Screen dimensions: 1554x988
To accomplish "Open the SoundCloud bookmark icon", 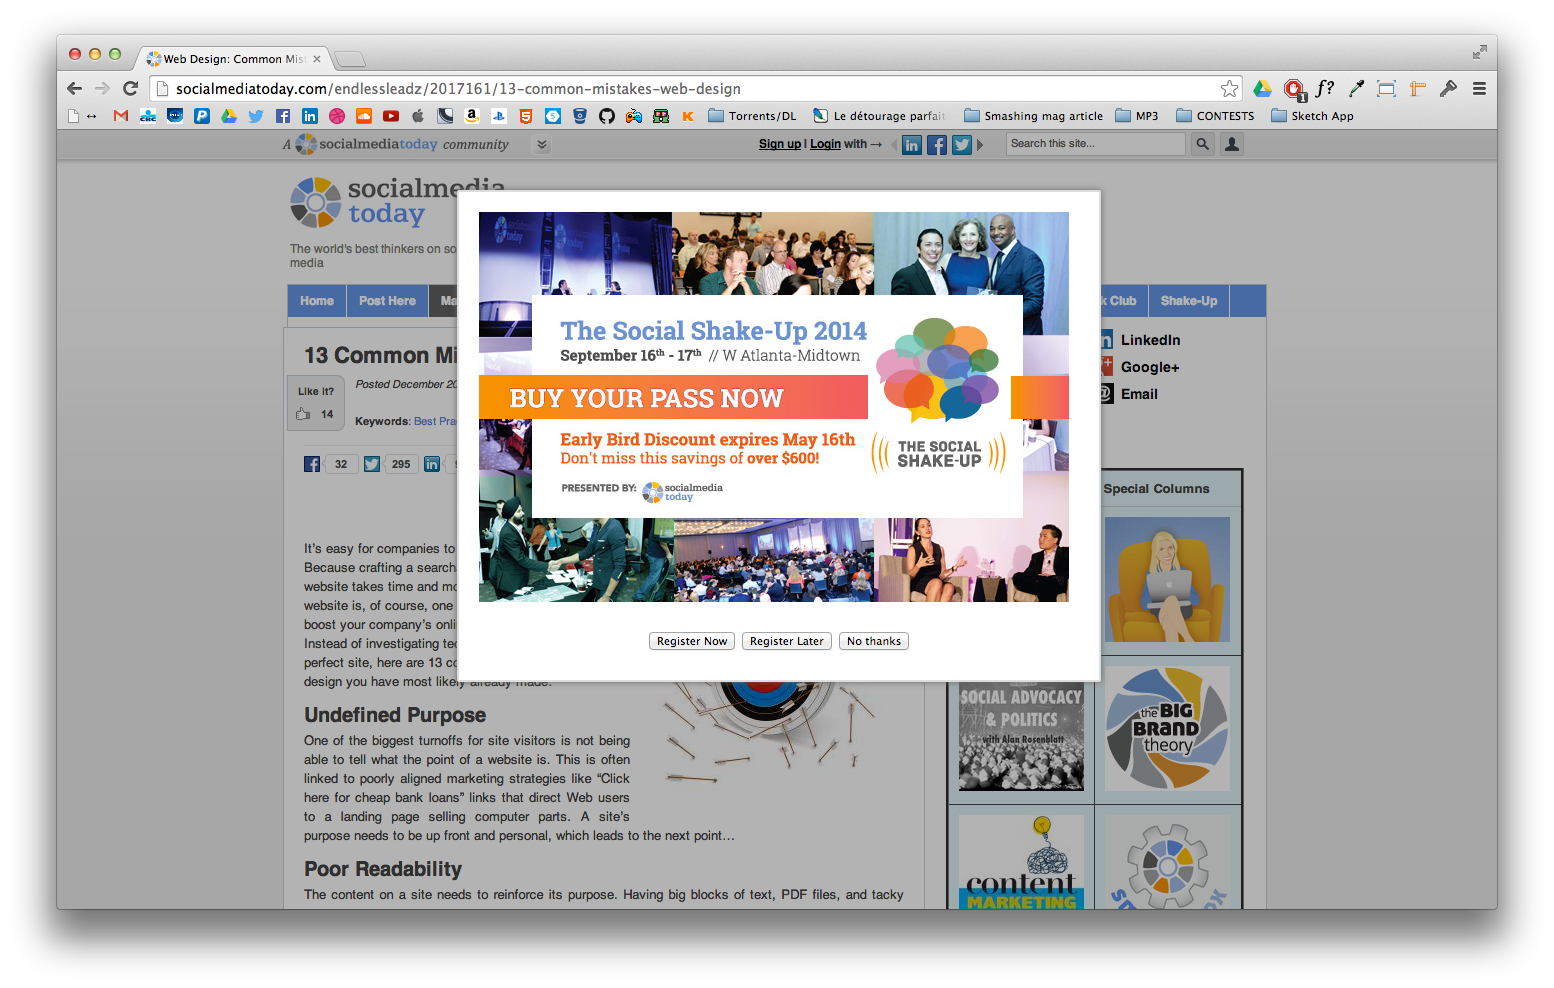I will (364, 116).
